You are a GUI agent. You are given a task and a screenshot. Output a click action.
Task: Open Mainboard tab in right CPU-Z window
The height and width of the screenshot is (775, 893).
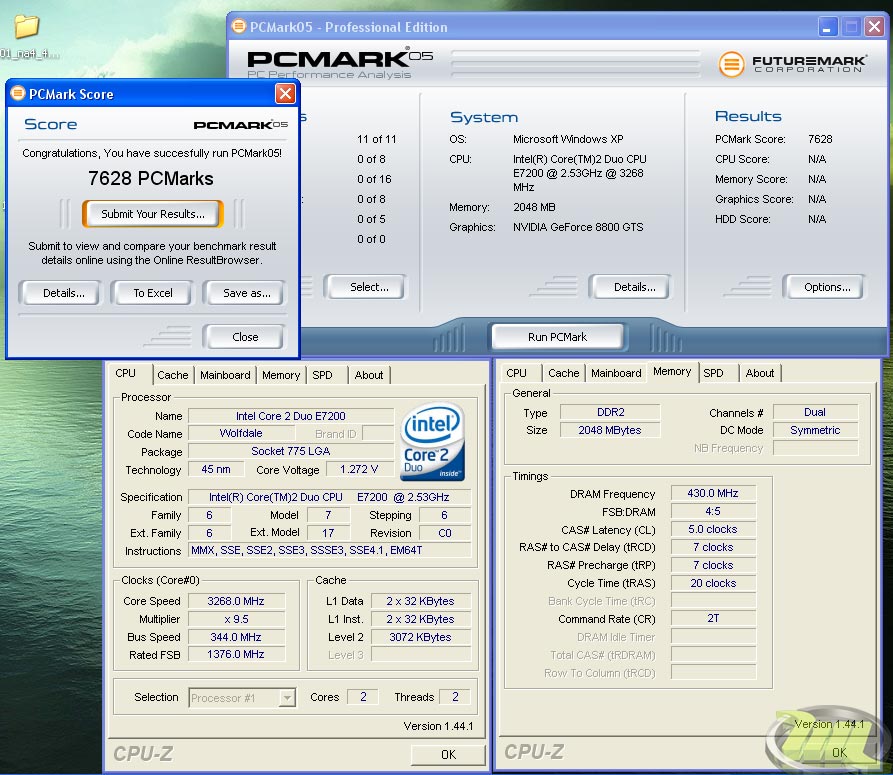tap(616, 373)
